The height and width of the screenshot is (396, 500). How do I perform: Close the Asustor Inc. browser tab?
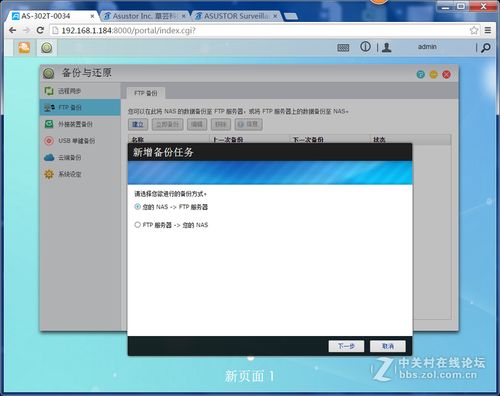coord(184,16)
